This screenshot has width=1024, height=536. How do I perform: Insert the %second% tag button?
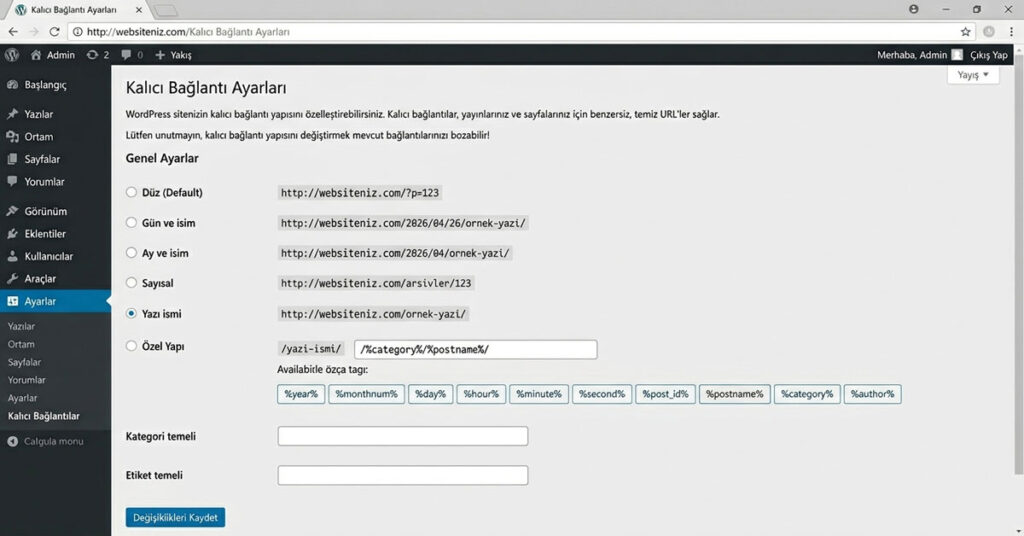point(602,394)
